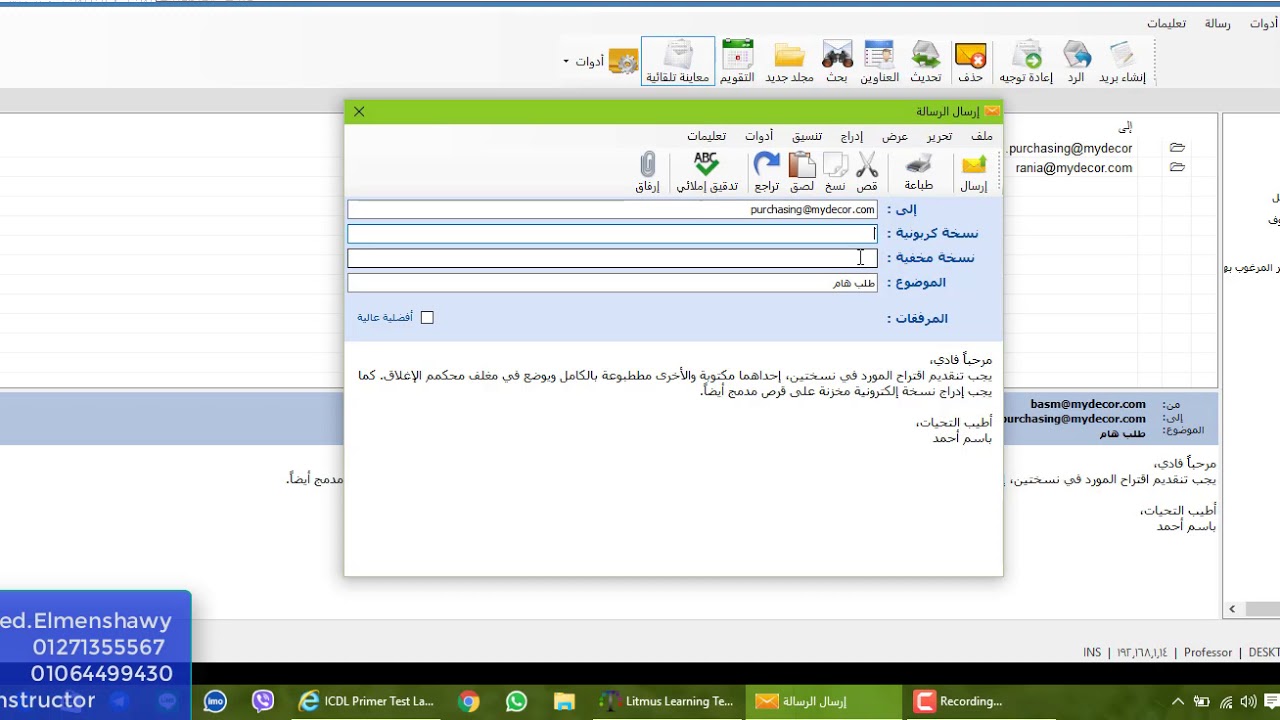
Task: Click the horizontal scrollbar left arrow
Action: pos(1232,608)
